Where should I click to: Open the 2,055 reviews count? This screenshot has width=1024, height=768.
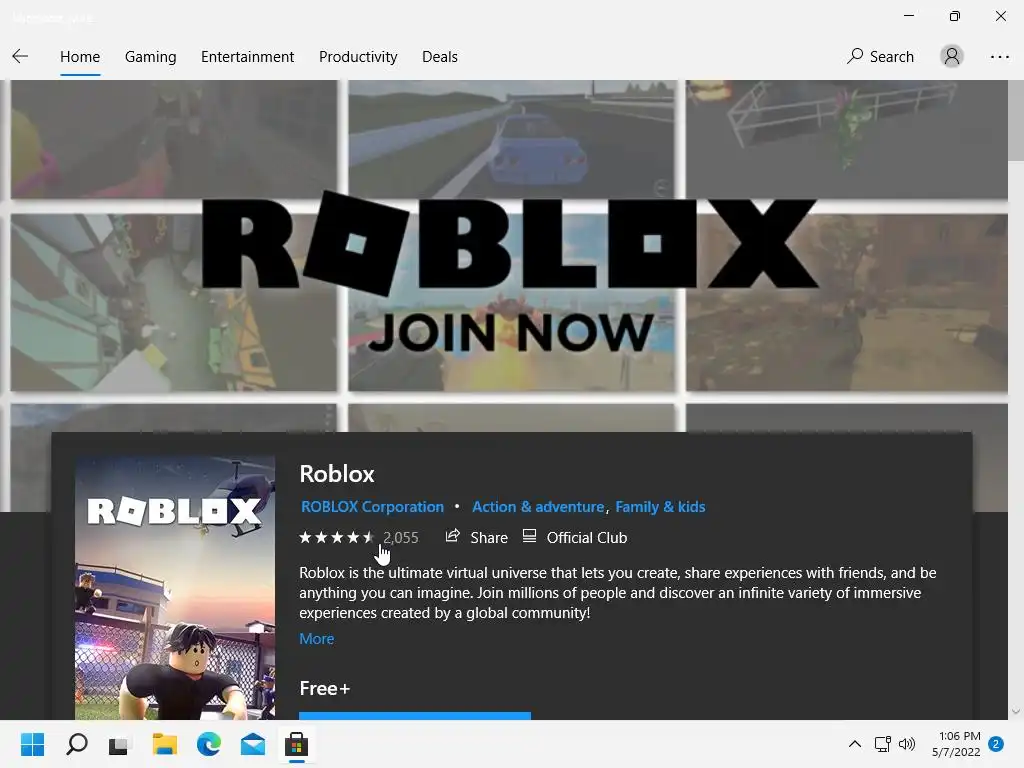click(x=400, y=537)
